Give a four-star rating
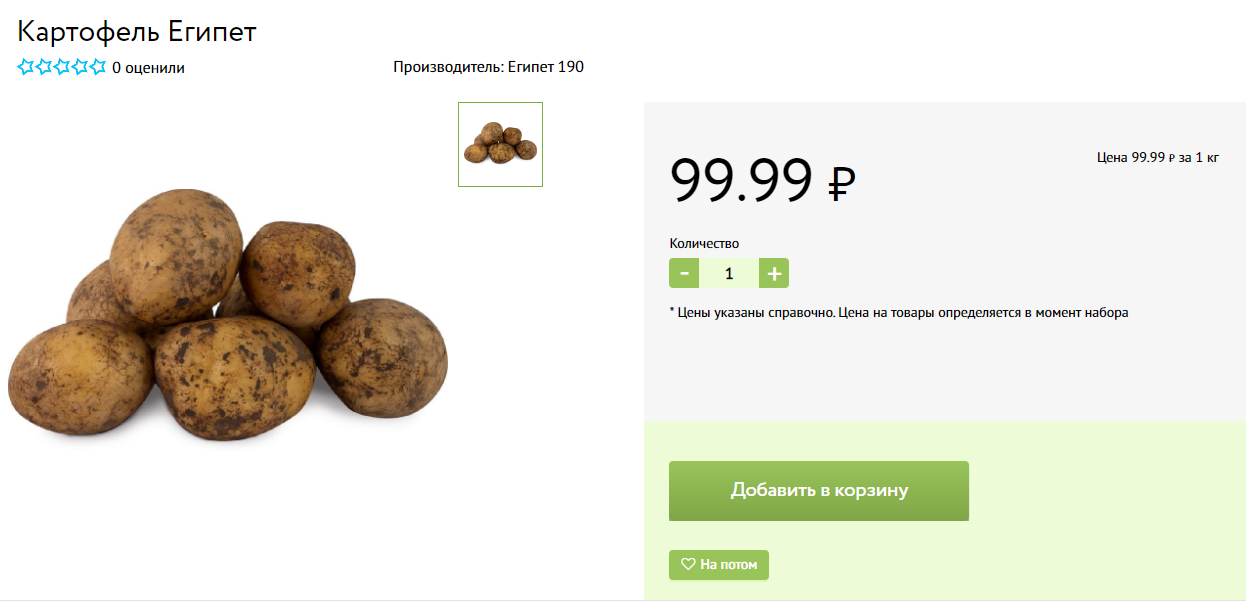 coord(80,67)
